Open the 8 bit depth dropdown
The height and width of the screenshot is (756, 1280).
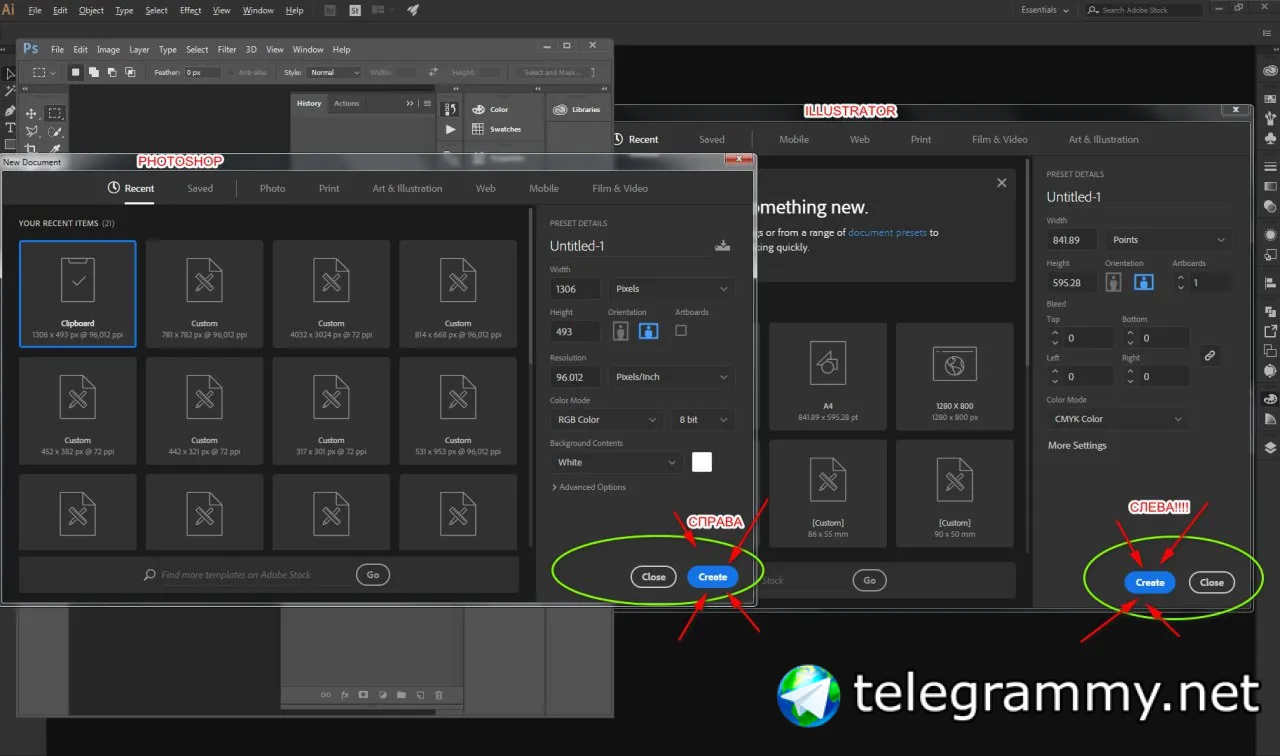703,420
